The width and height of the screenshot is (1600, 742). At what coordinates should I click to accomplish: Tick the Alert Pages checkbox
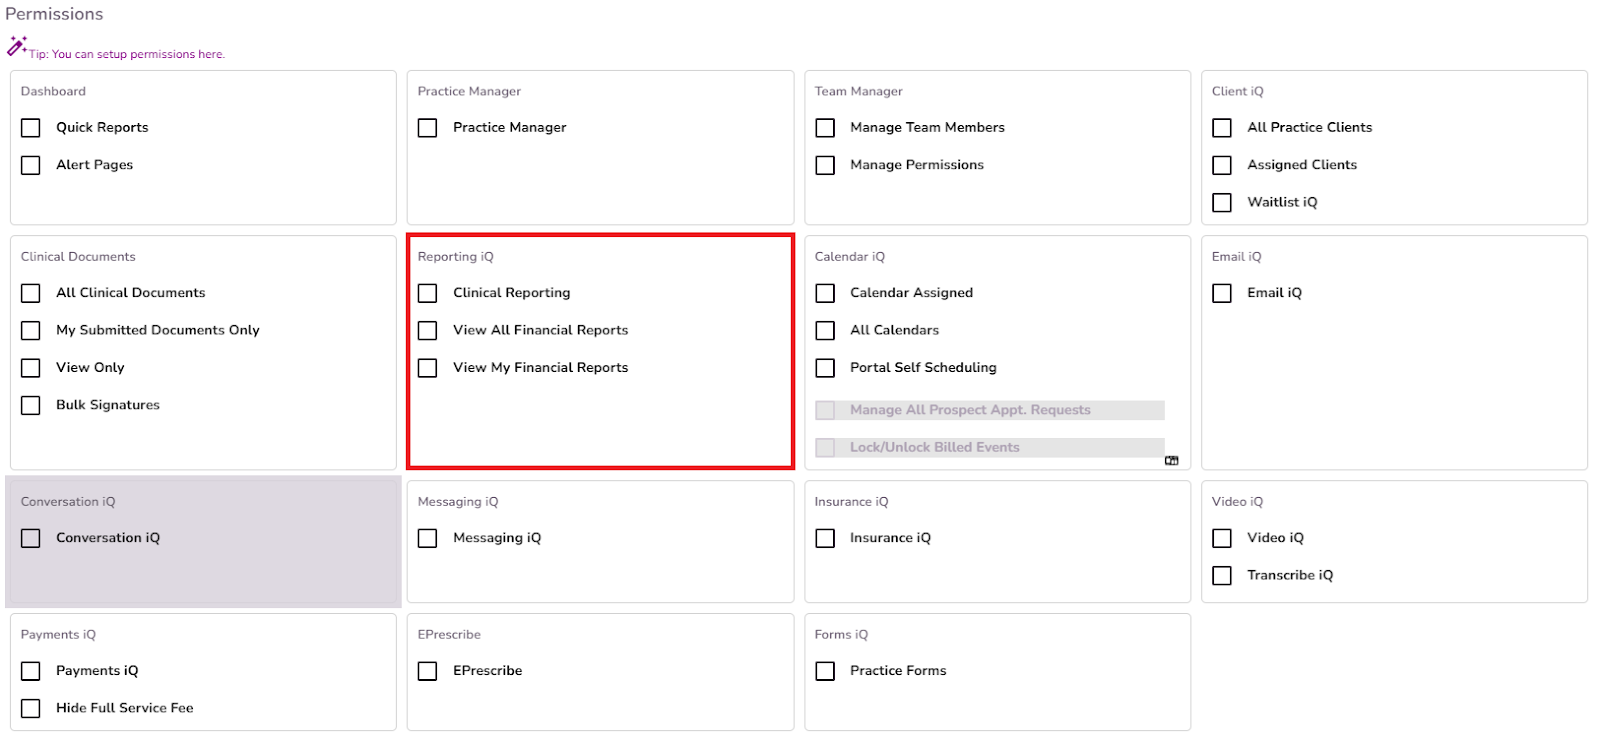tap(31, 165)
